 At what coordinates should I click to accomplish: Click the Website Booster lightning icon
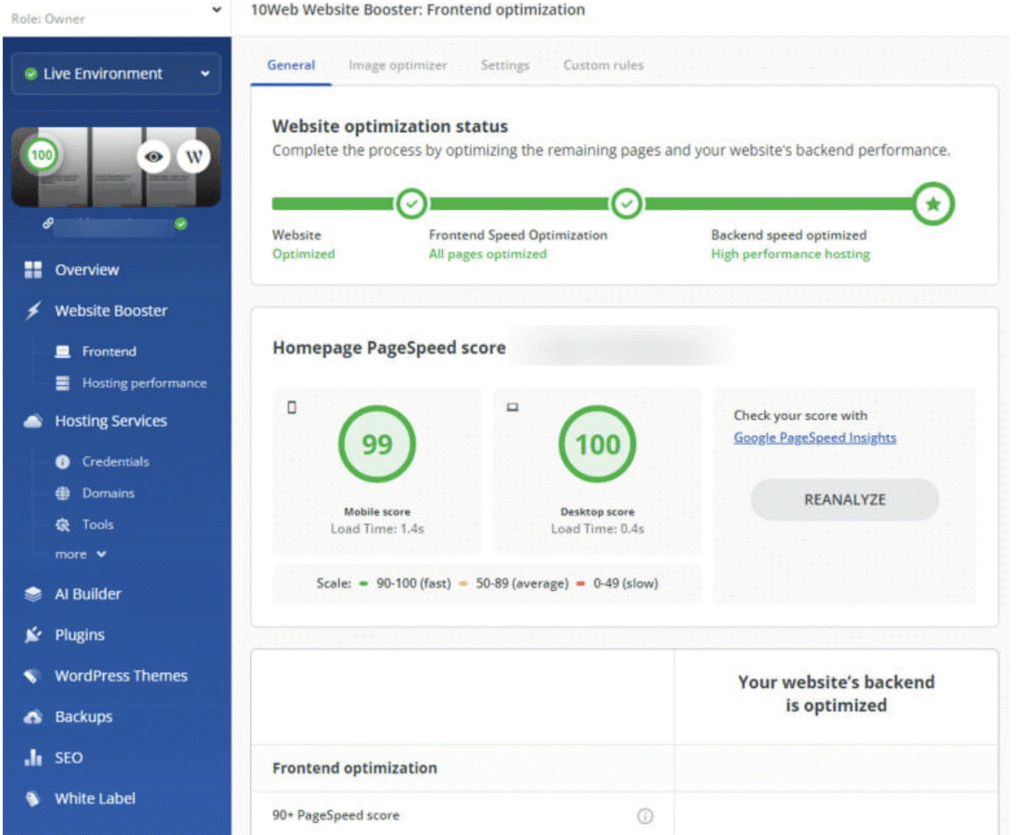(x=33, y=311)
